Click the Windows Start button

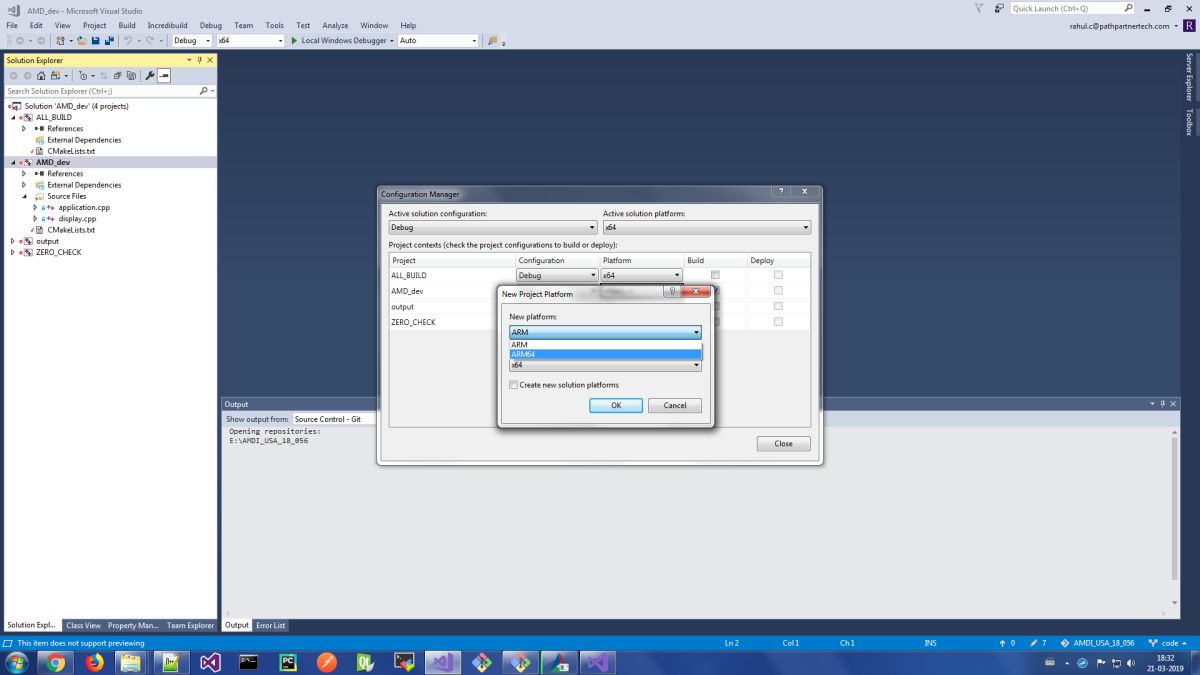click(17, 662)
